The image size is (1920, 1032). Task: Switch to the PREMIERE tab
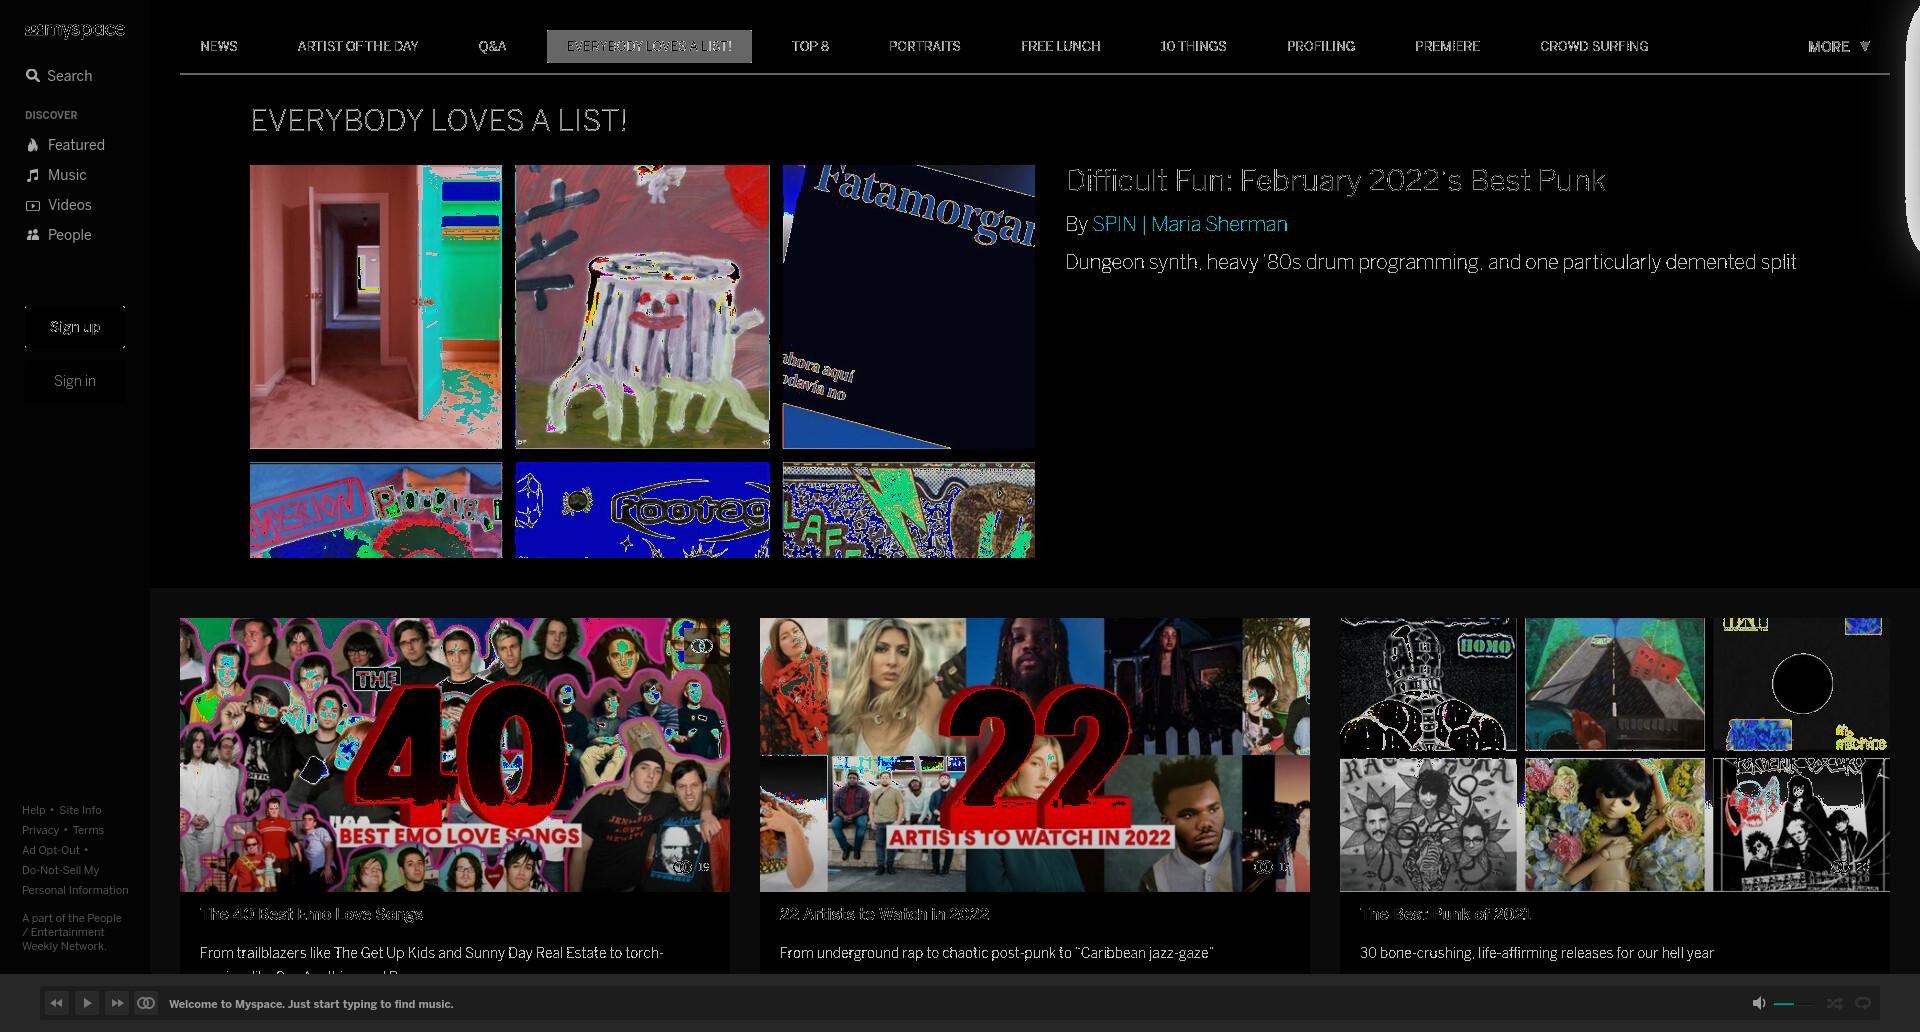coord(1447,46)
